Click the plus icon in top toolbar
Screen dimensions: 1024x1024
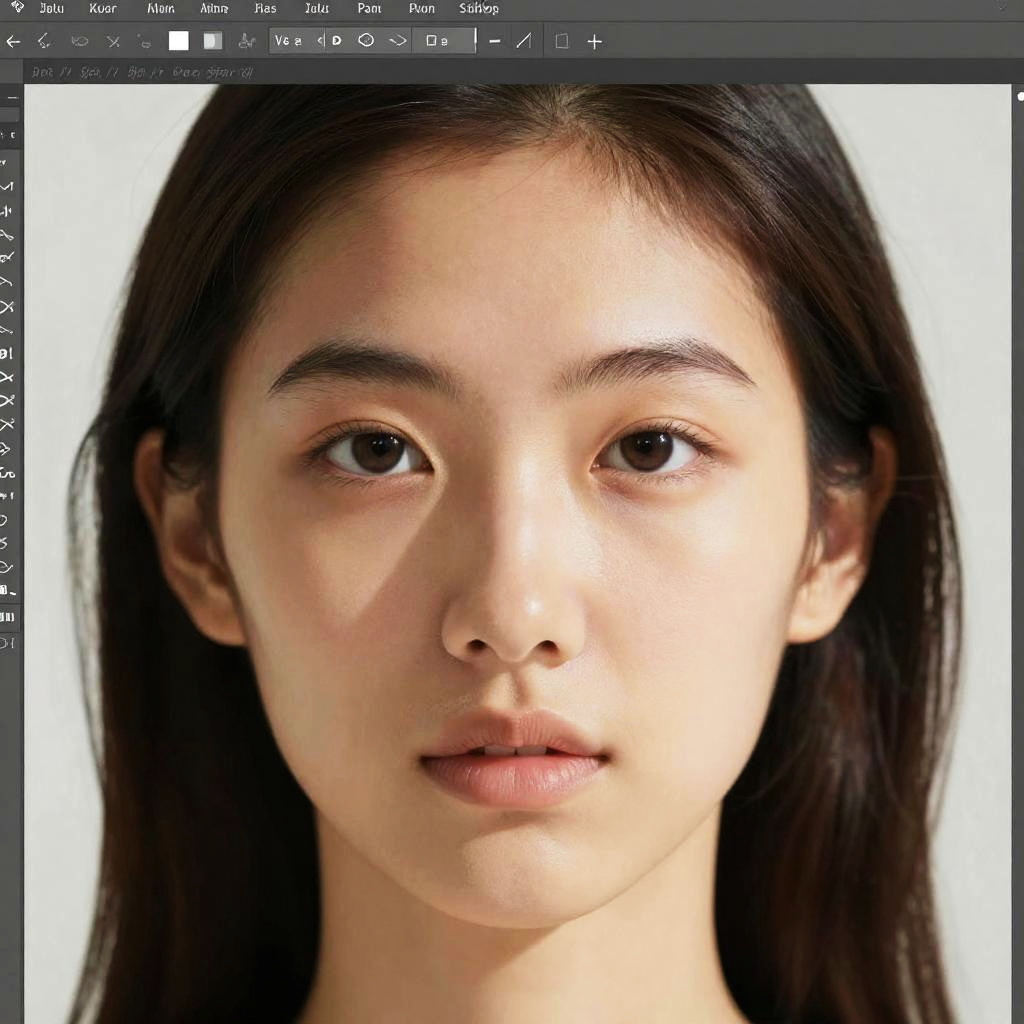pos(594,42)
